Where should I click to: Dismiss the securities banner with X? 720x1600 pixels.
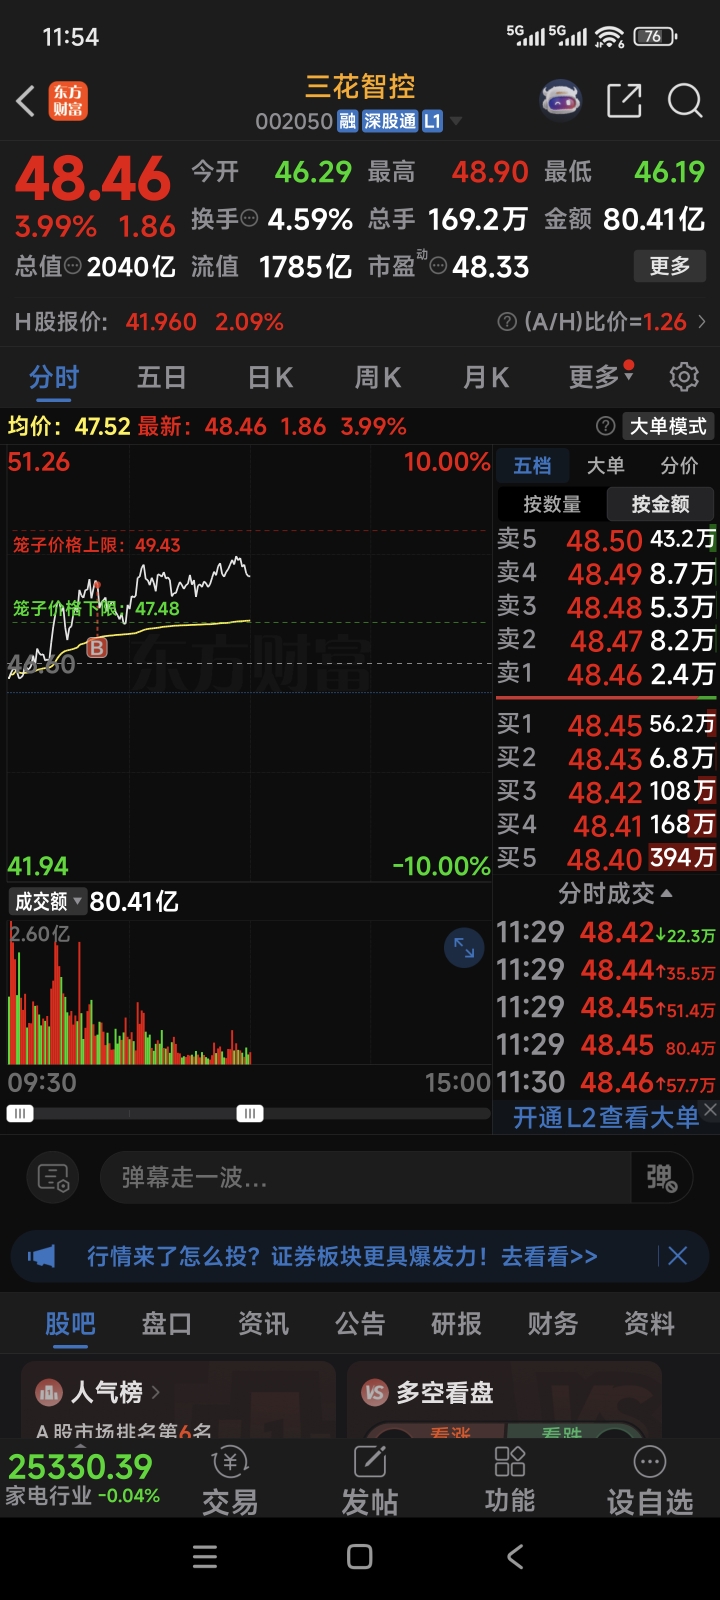[677, 1256]
